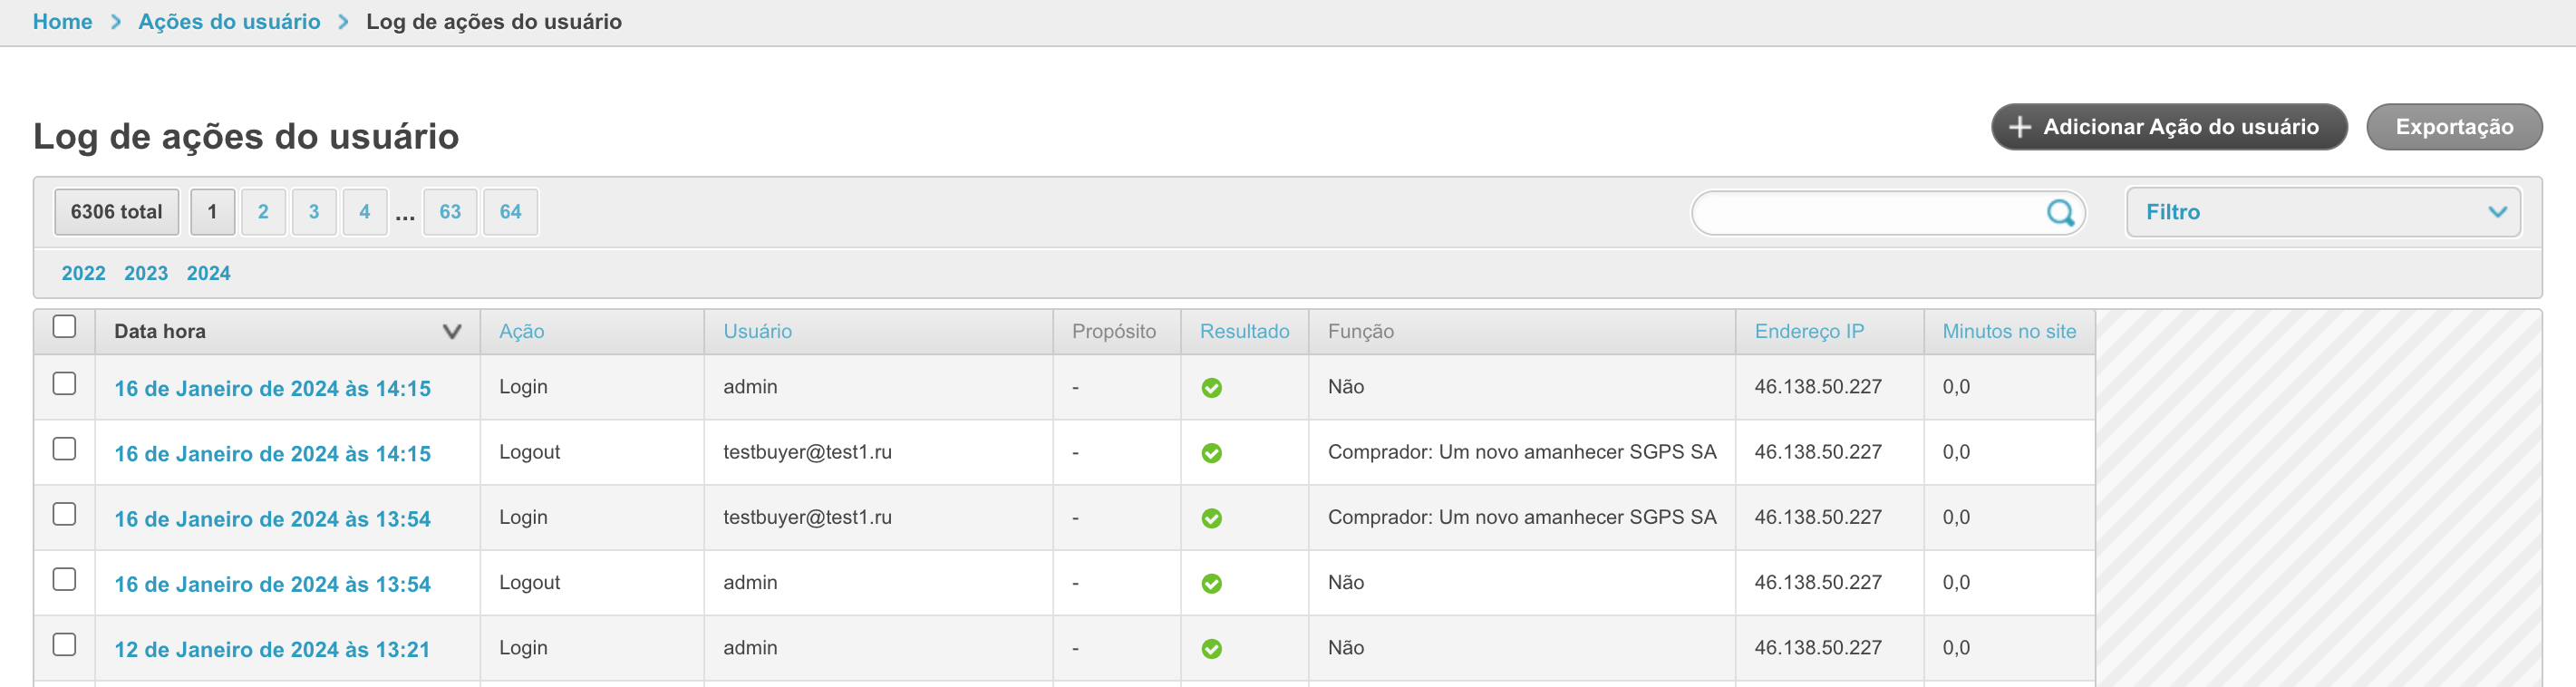Check the box for first 14:15 Login row
Viewport: 2576px width, 687px height.
click(x=64, y=384)
